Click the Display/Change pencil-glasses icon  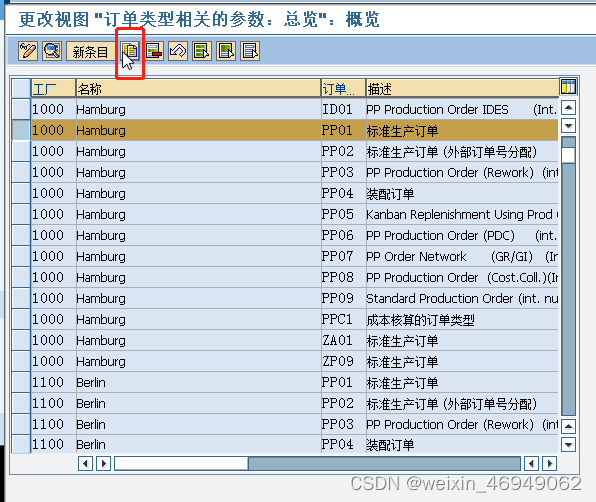[x=28, y=51]
